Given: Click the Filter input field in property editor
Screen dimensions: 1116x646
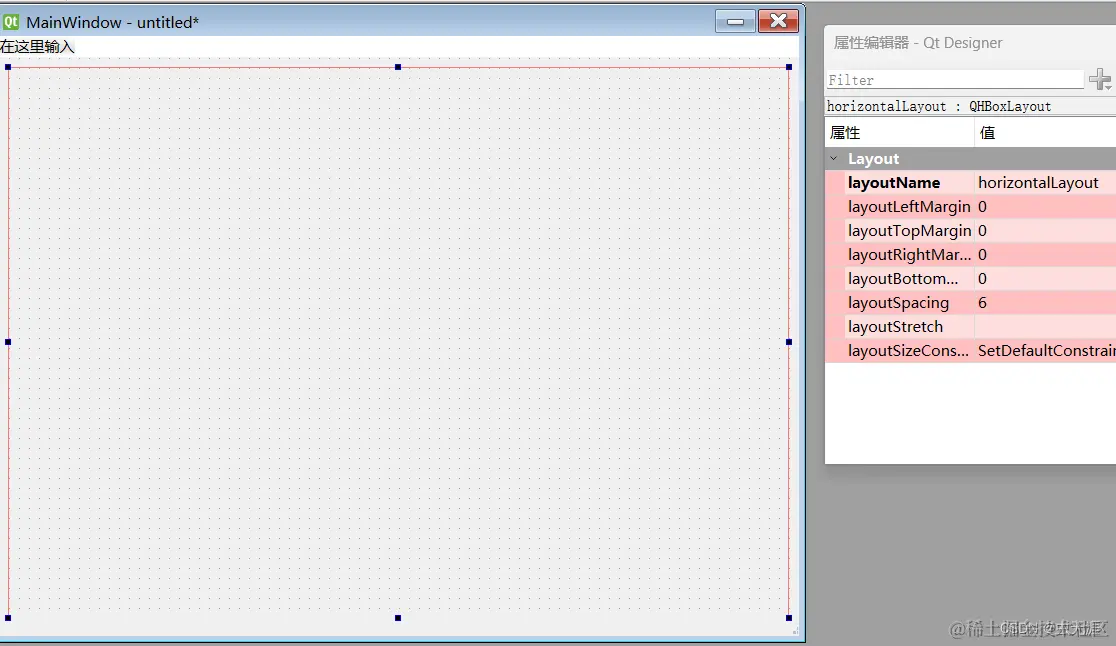Looking at the screenshot, I should (954, 80).
